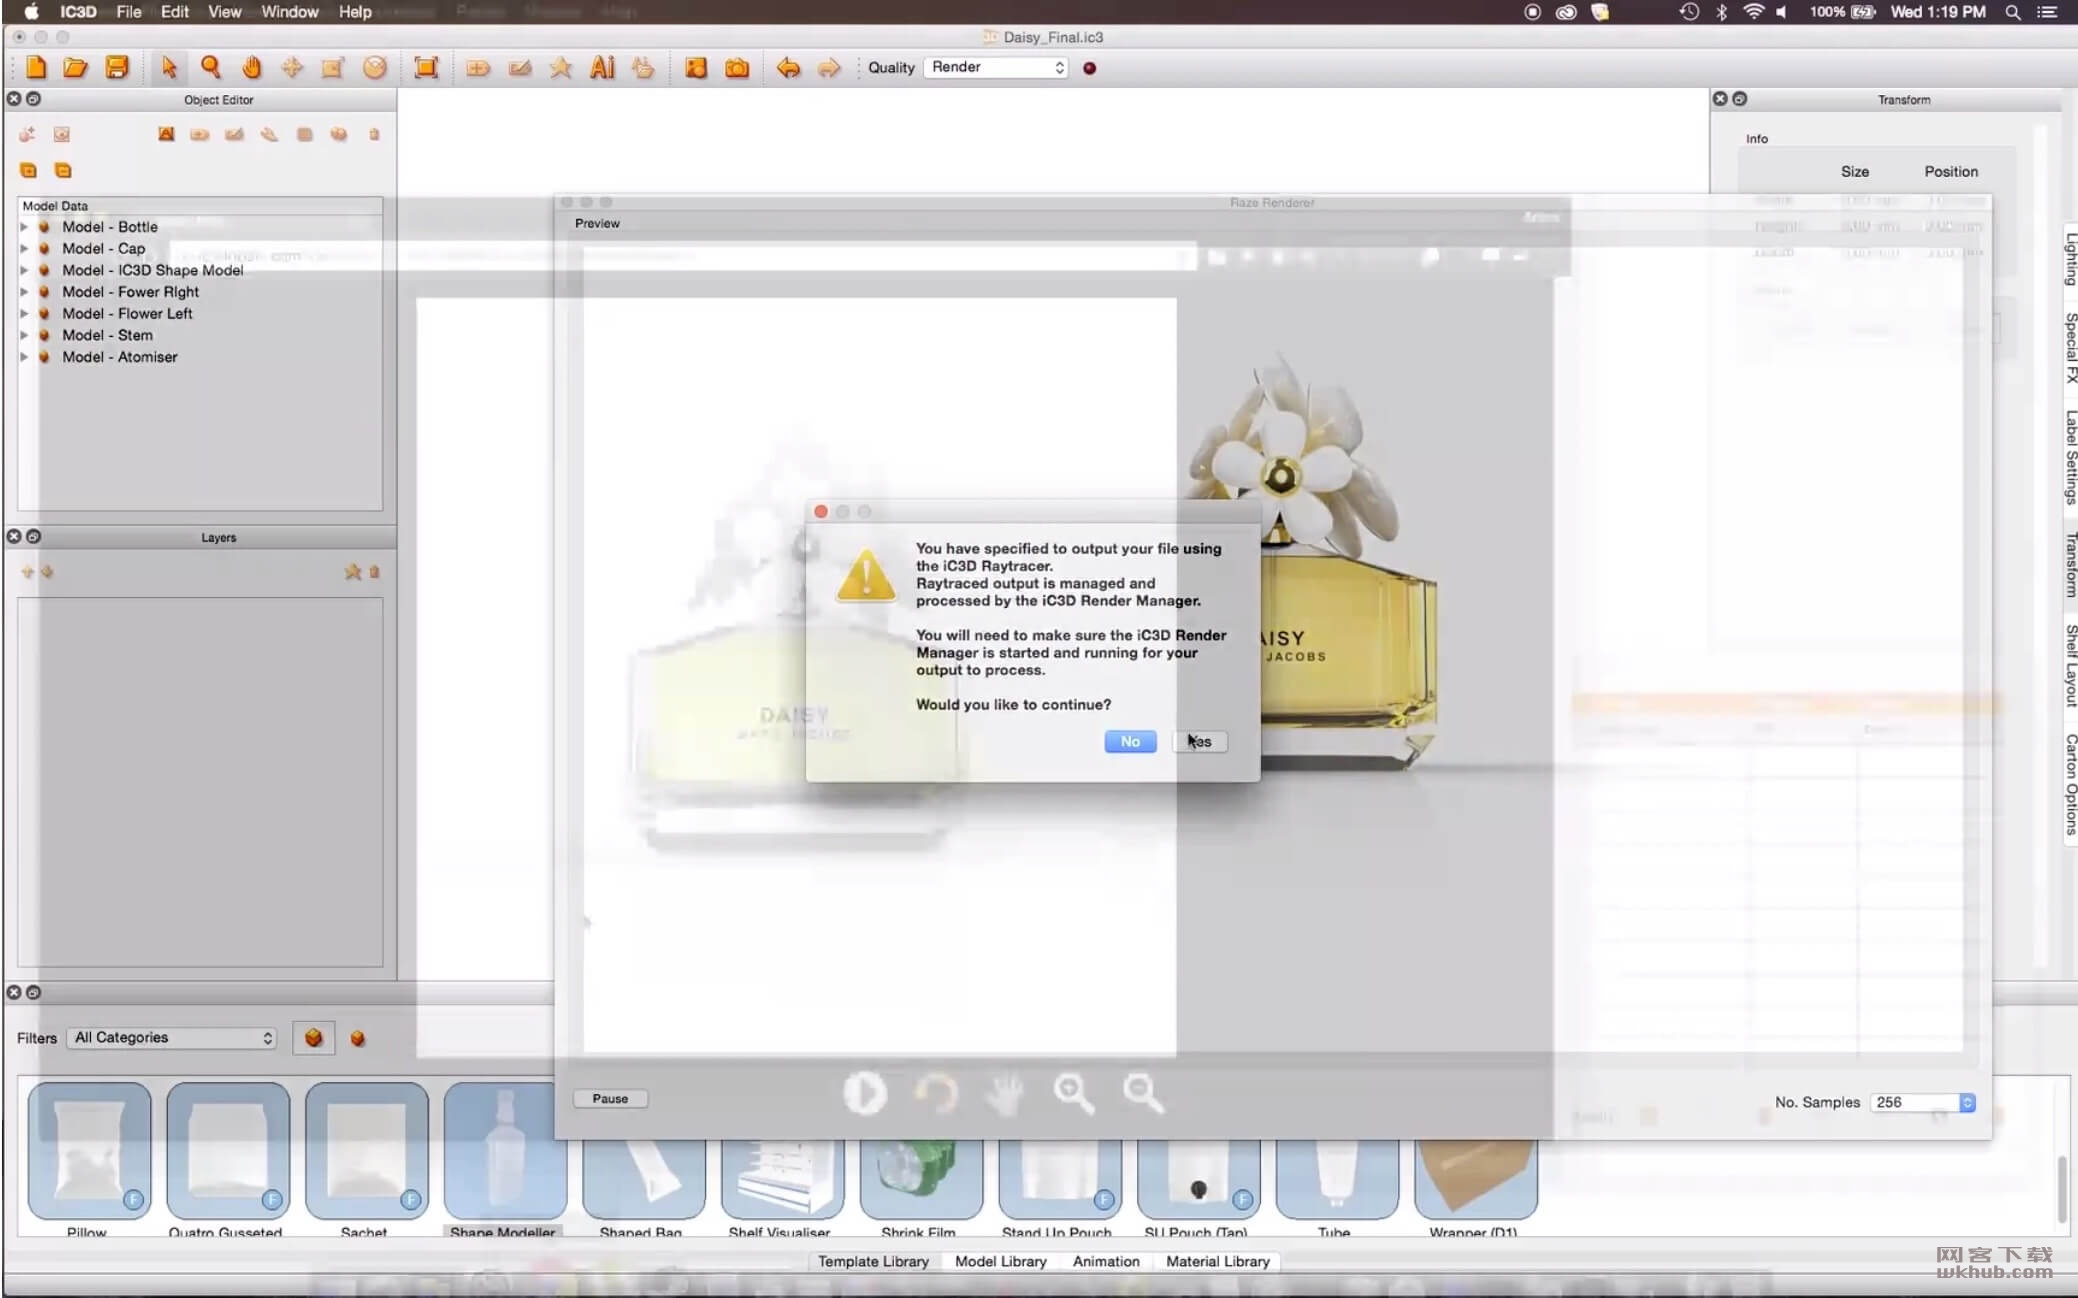The height and width of the screenshot is (1298, 2078).
Task: Open the Label Settings side tab
Action: [x=2070, y=457]
